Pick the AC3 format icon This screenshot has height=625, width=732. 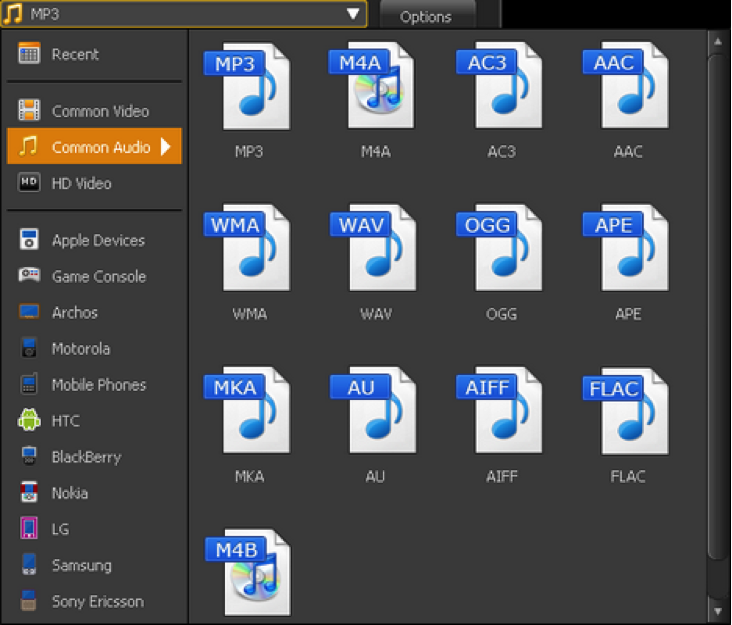click(x=500, y=87)
